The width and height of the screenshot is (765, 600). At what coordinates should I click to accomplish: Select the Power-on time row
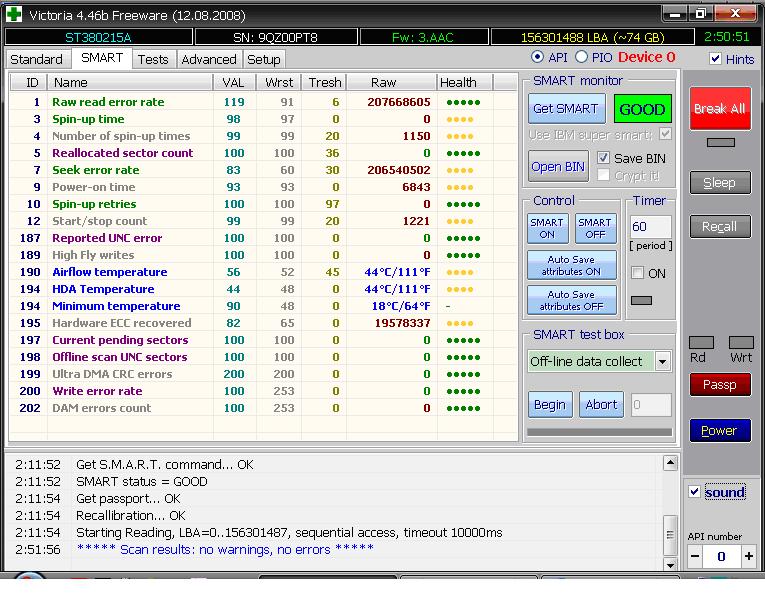pyautogui.click(x=263, y=187)
